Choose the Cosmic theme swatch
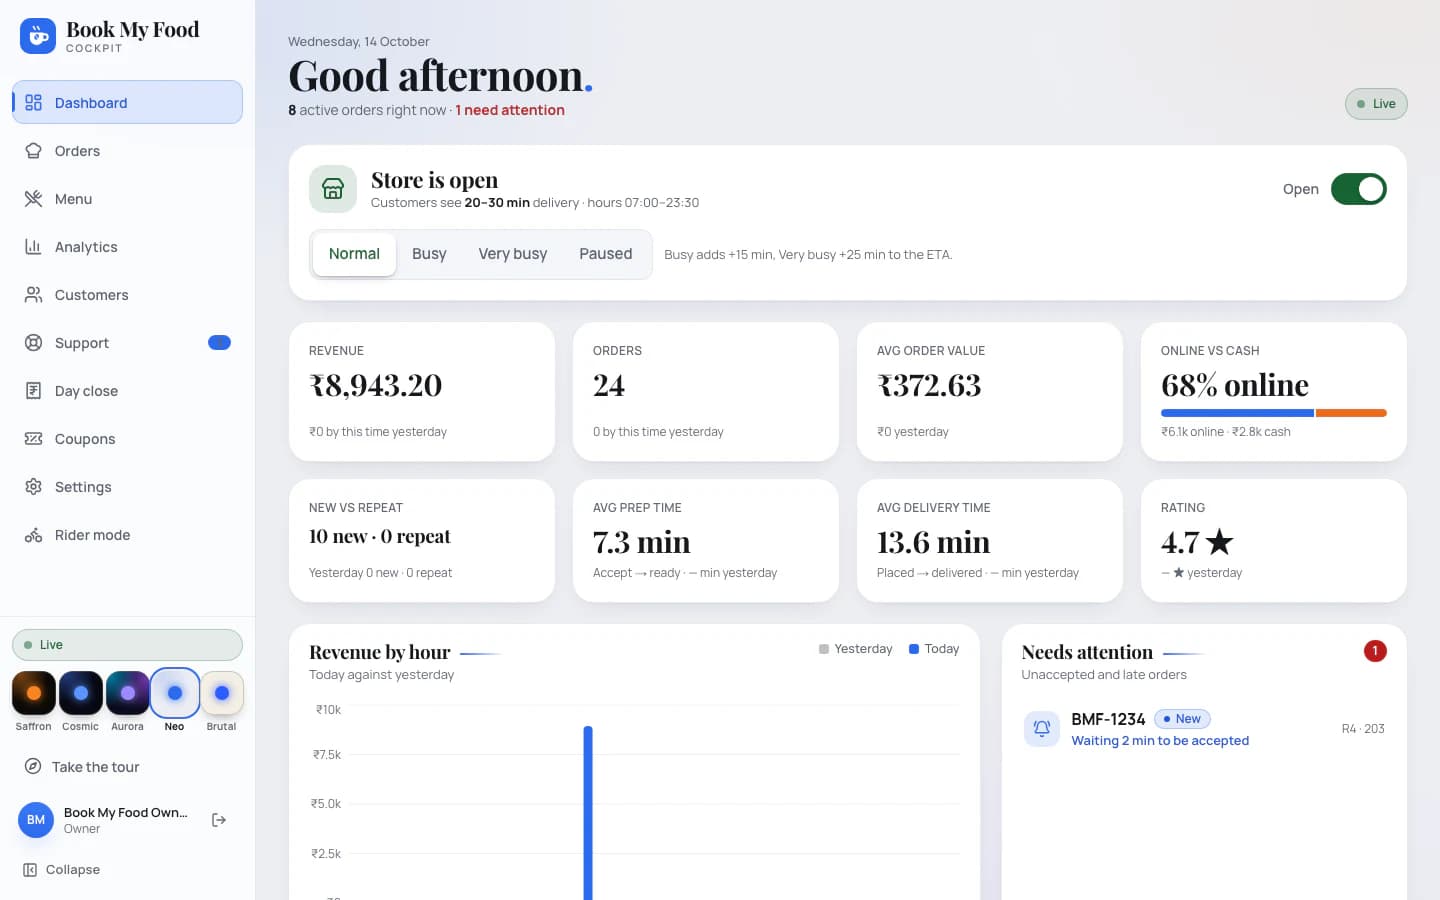1440x900 pixels. point(81,693)
